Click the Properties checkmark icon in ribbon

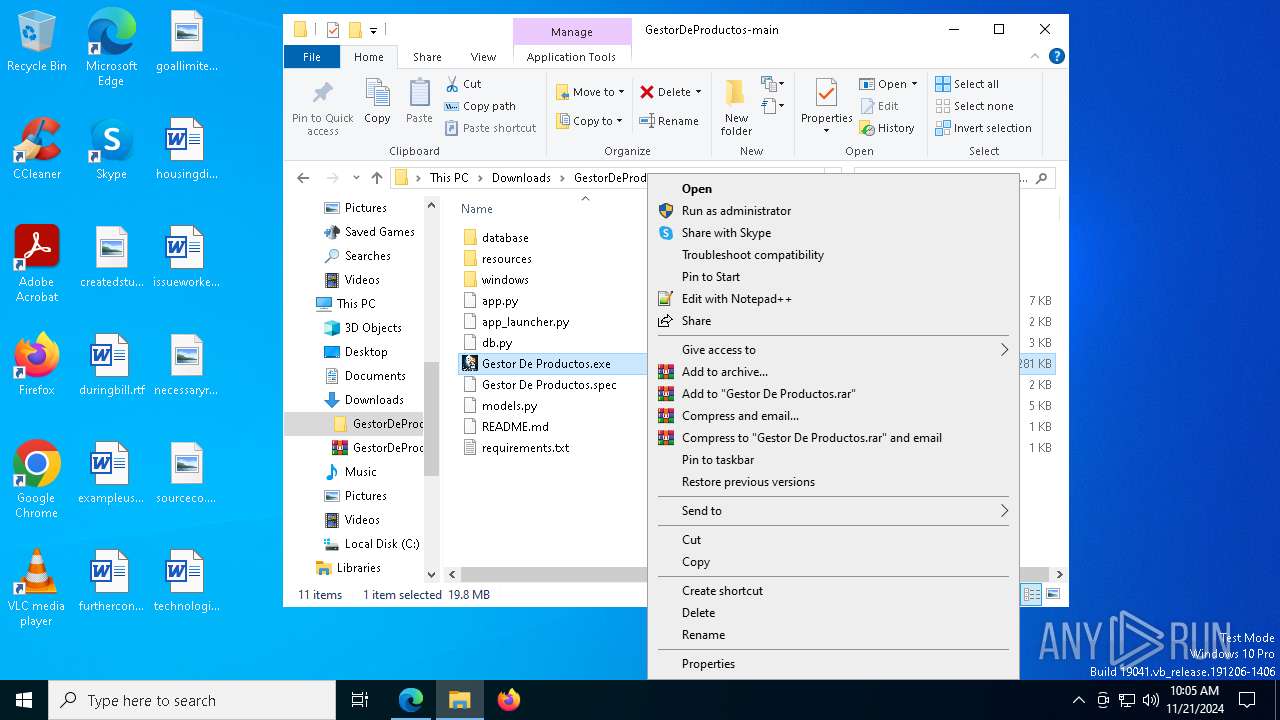pyautogui.click(x=826, y=93)
